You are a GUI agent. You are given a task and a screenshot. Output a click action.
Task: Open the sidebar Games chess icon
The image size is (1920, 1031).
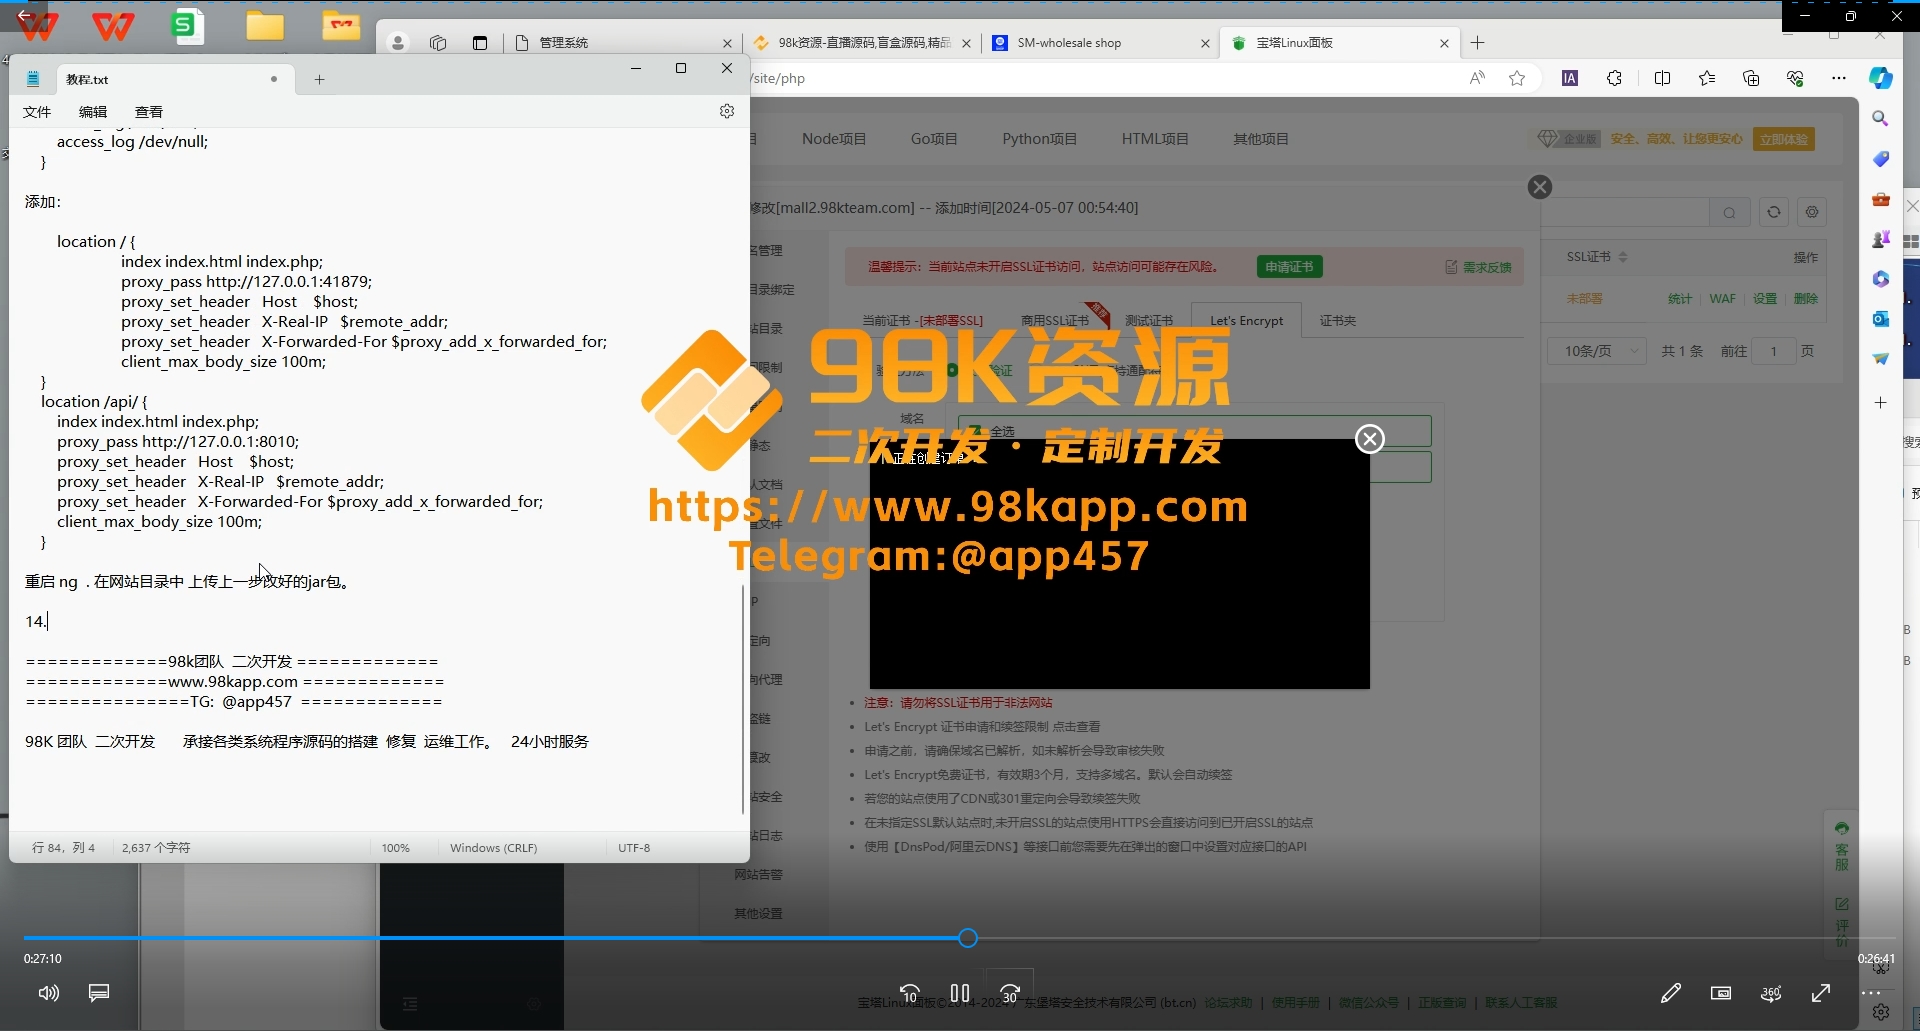click(x=1881, y=239)
